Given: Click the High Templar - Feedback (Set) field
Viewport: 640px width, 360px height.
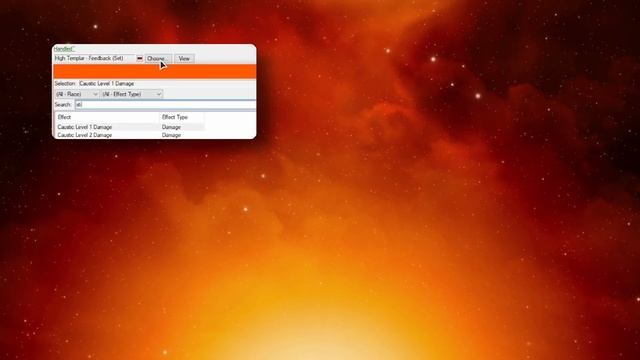Looking at the screenshot, I should pos(94,58).
